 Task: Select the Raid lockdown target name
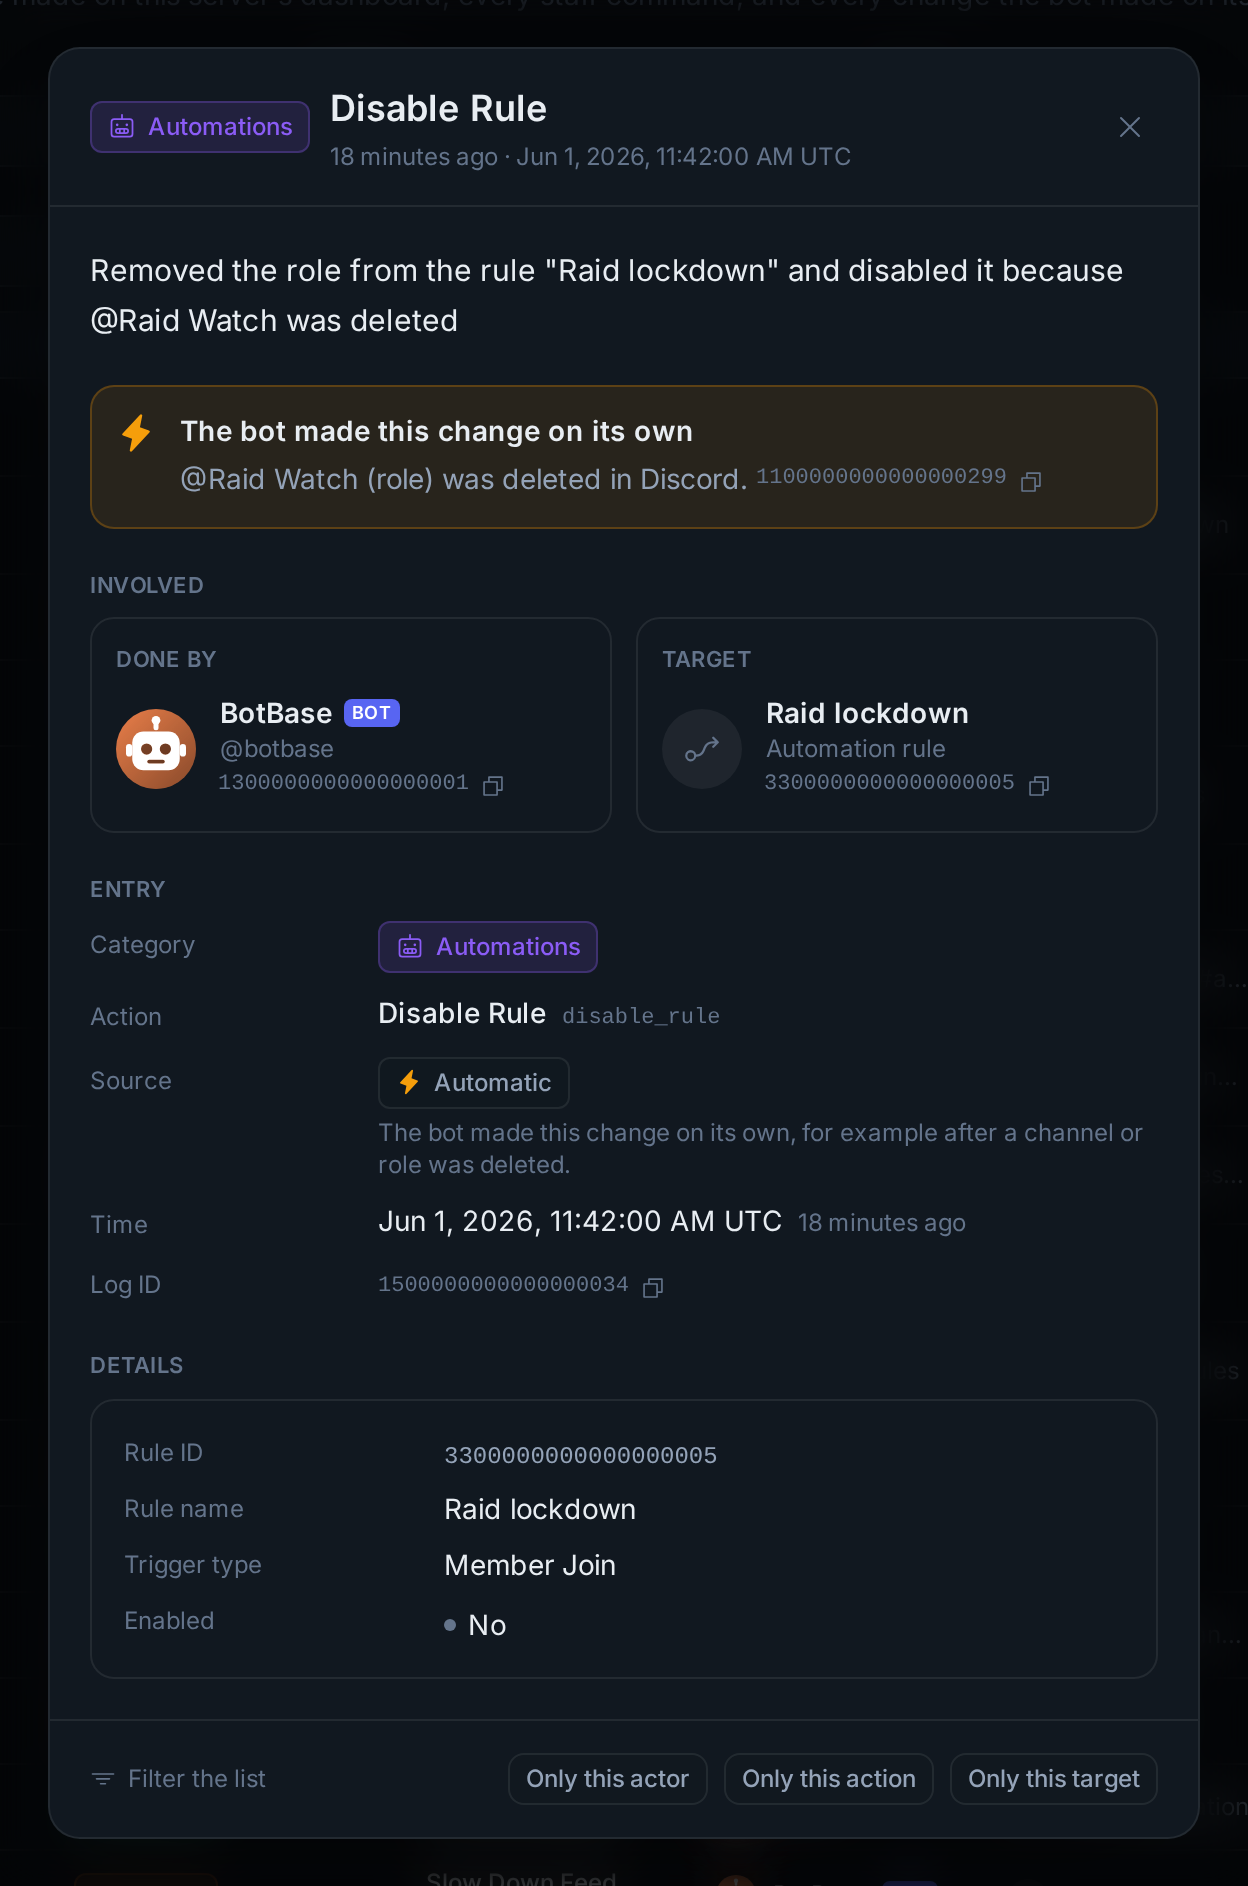coord(867,714)
